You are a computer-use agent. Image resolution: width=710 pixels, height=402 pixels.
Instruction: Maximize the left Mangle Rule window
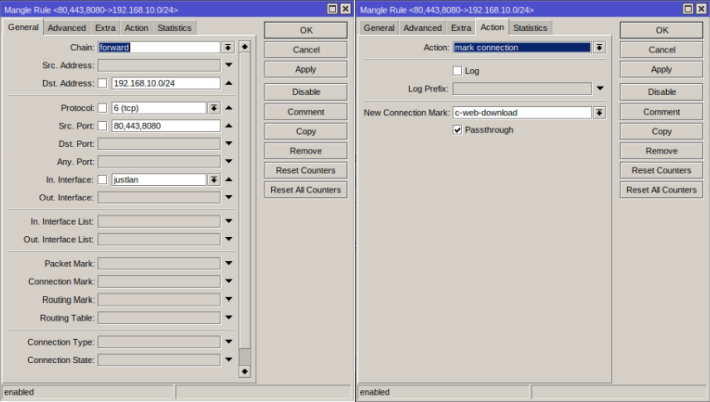pos(332,9)
